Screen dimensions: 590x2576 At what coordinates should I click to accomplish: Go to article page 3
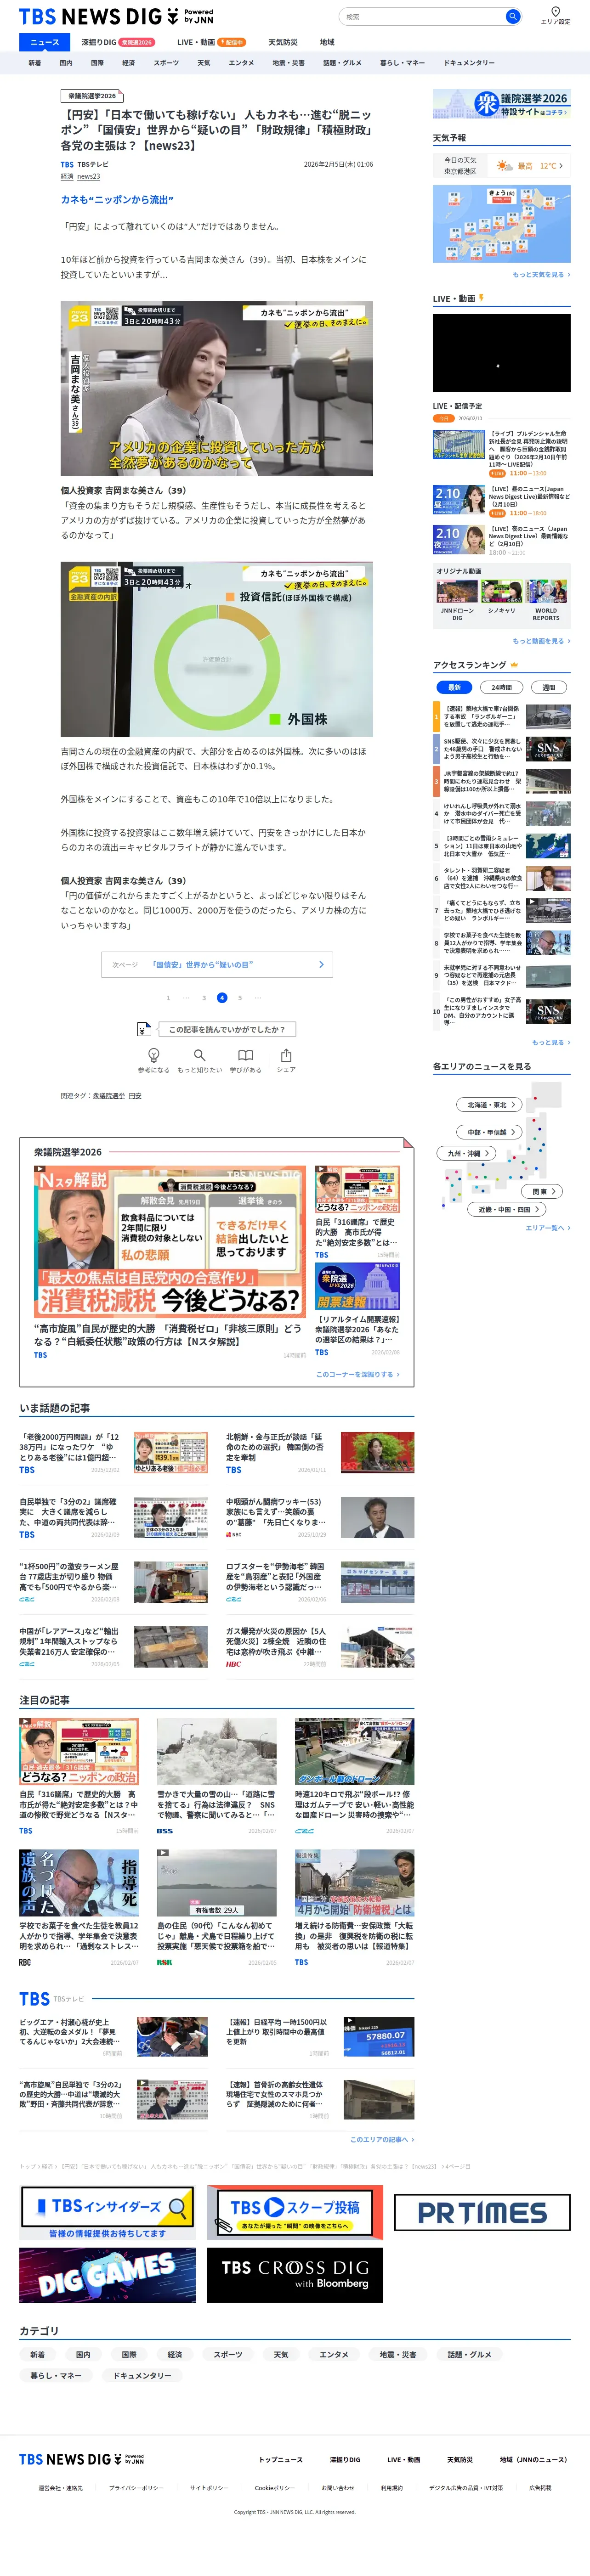pos(204,998)
